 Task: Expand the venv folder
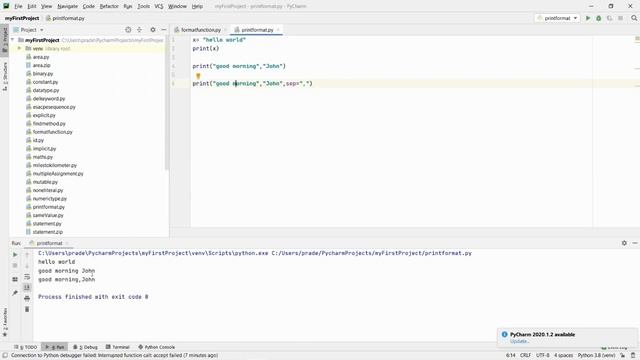click(19, 49)
